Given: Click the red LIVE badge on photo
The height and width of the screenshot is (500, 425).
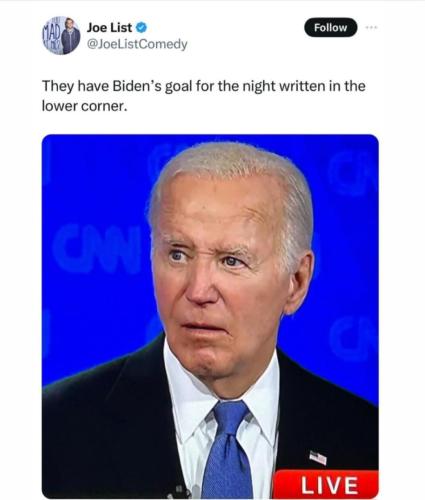Looking at the screenshot, I should (x=326, y=484).
